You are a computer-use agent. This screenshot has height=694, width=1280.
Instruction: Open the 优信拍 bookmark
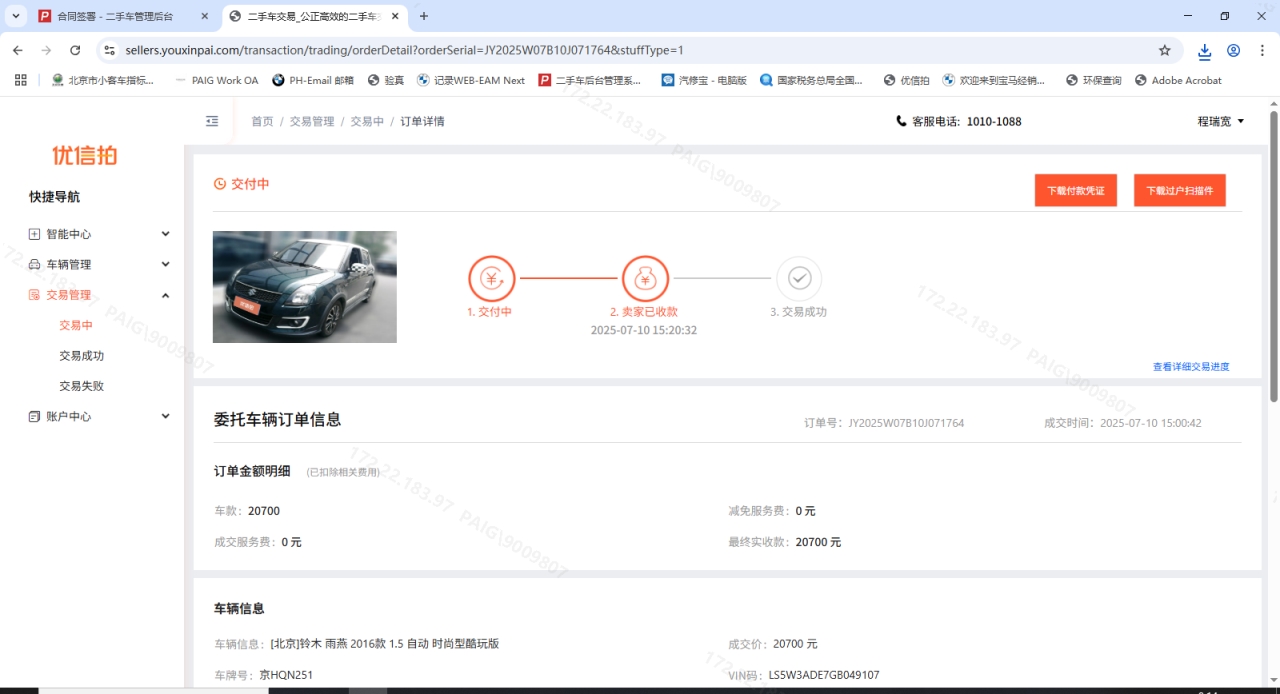tap(907, 80)
